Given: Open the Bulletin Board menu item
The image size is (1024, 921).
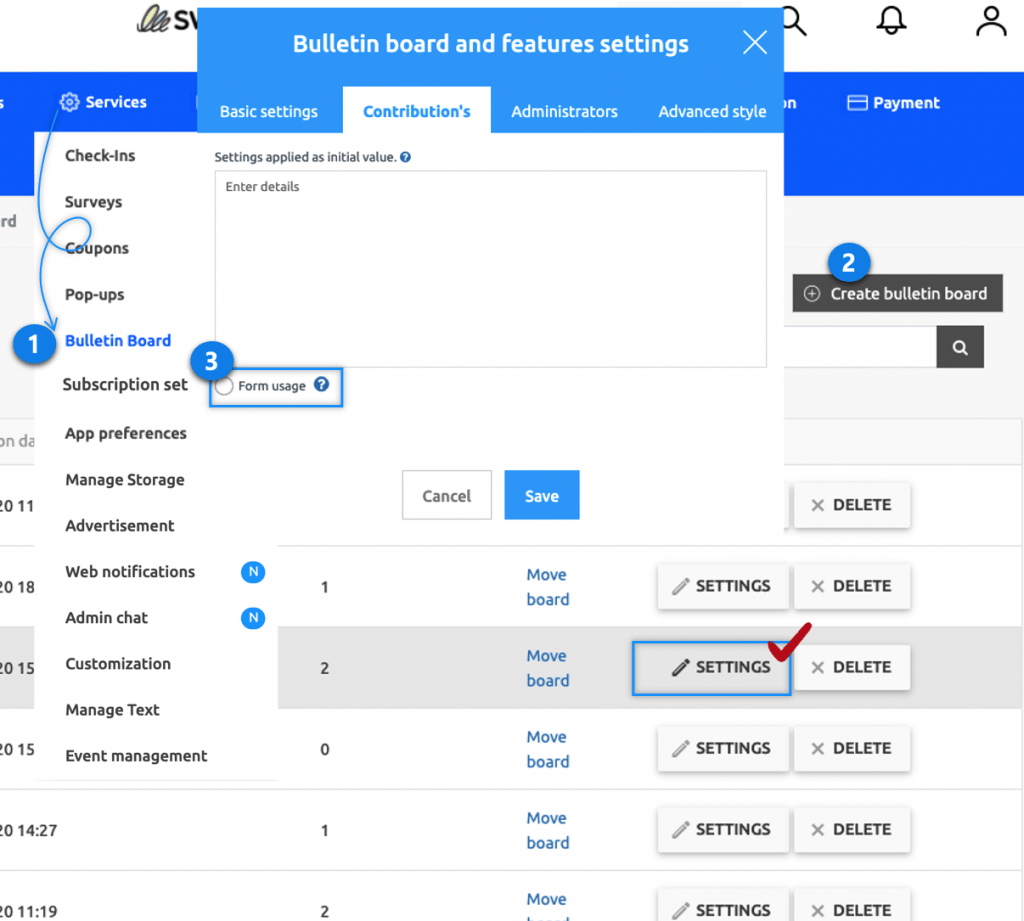Looking at the screenshot, I should pyautogui.click(x=117, y=340).
